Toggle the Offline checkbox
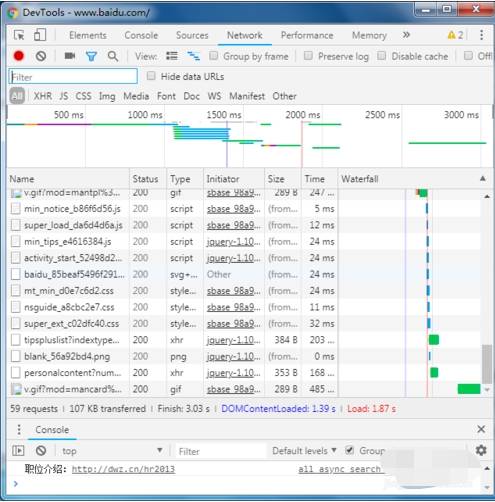 [x=468, y=56]
